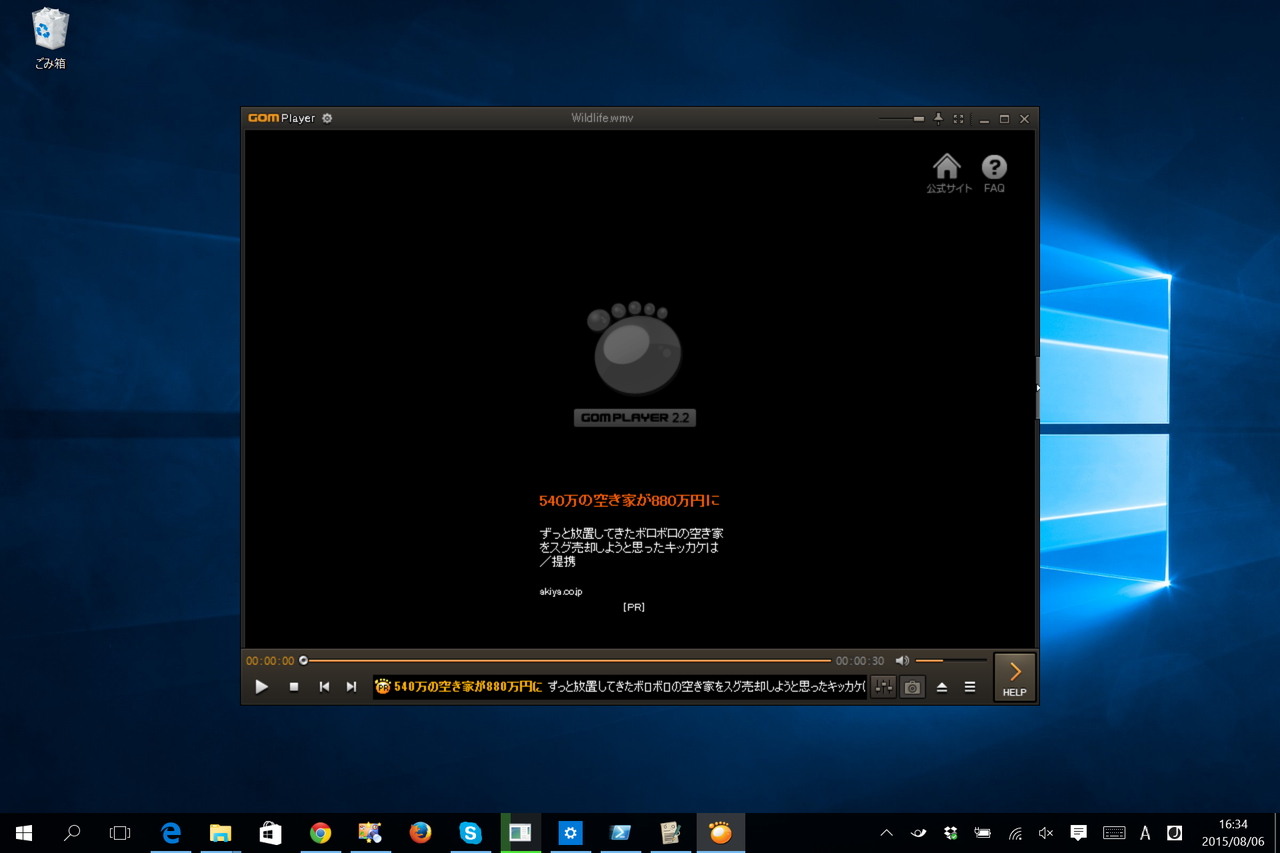
Task: Capture a screenshot with the camera icon
Action: pyautogui.click(x=912, y=687)
